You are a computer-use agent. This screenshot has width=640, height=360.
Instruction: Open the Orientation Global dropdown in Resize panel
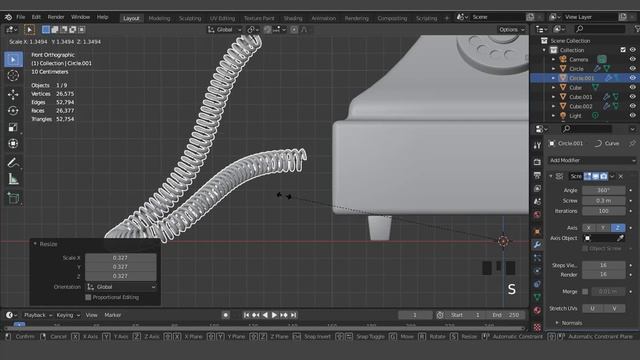coord(121,287)
